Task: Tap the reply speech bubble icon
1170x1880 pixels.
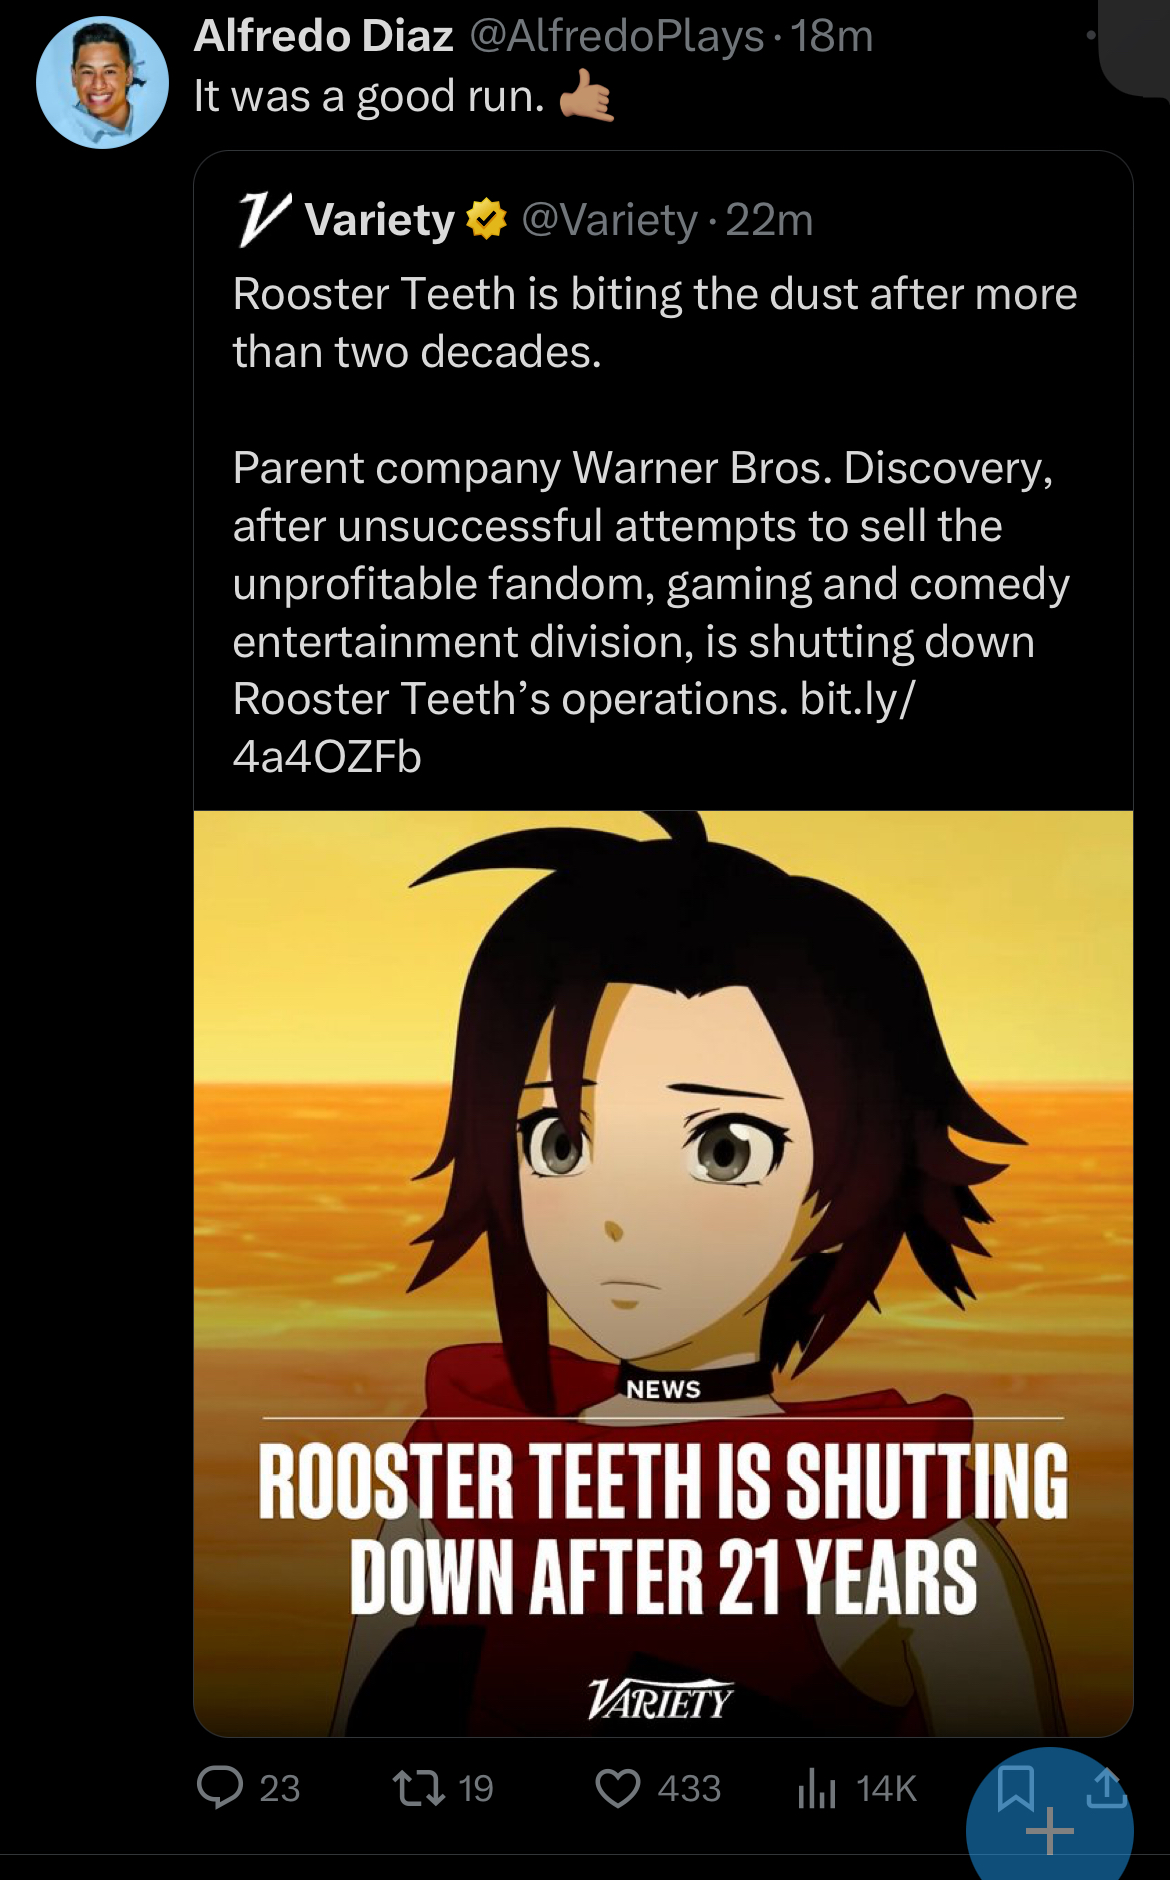Action: coord(220,1788)
